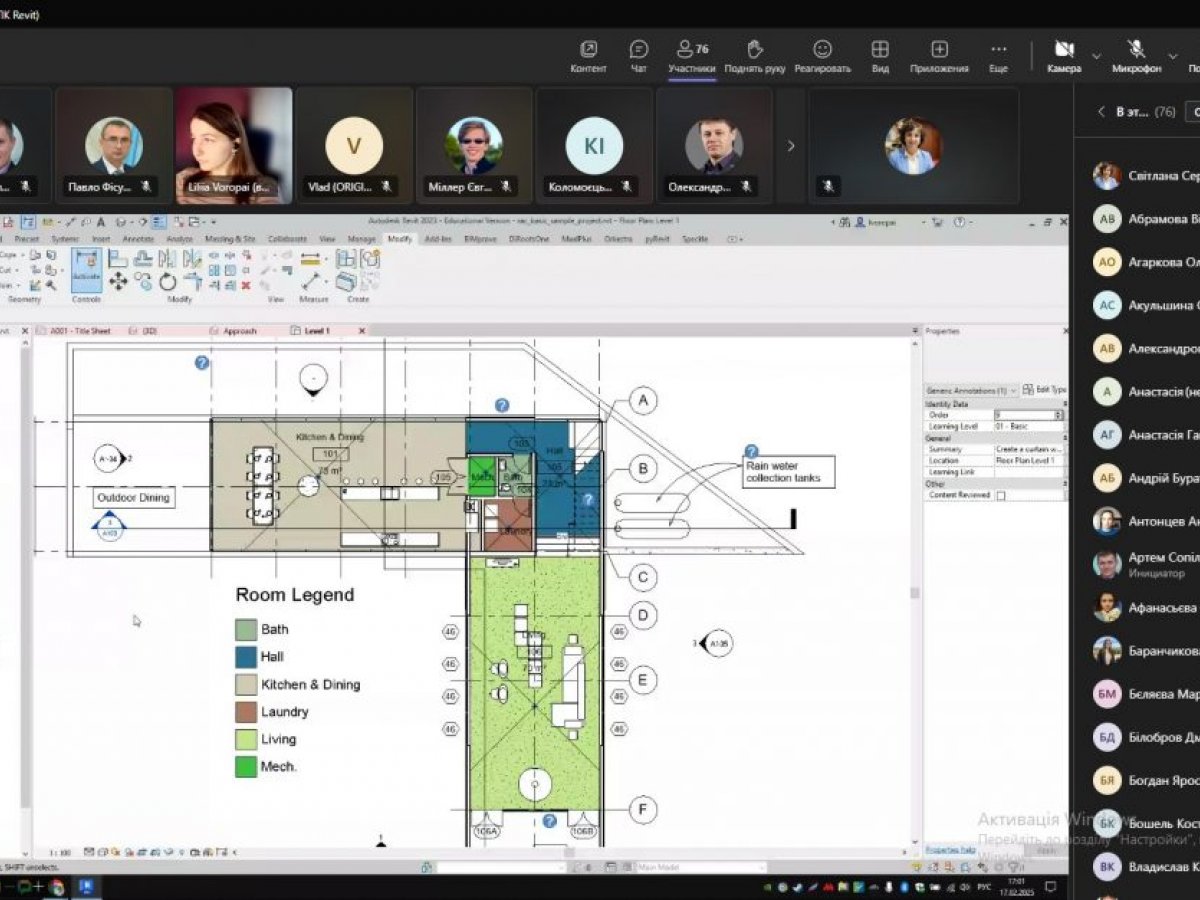Click the Learning Level value 01 - Basic

point(1029,426)
